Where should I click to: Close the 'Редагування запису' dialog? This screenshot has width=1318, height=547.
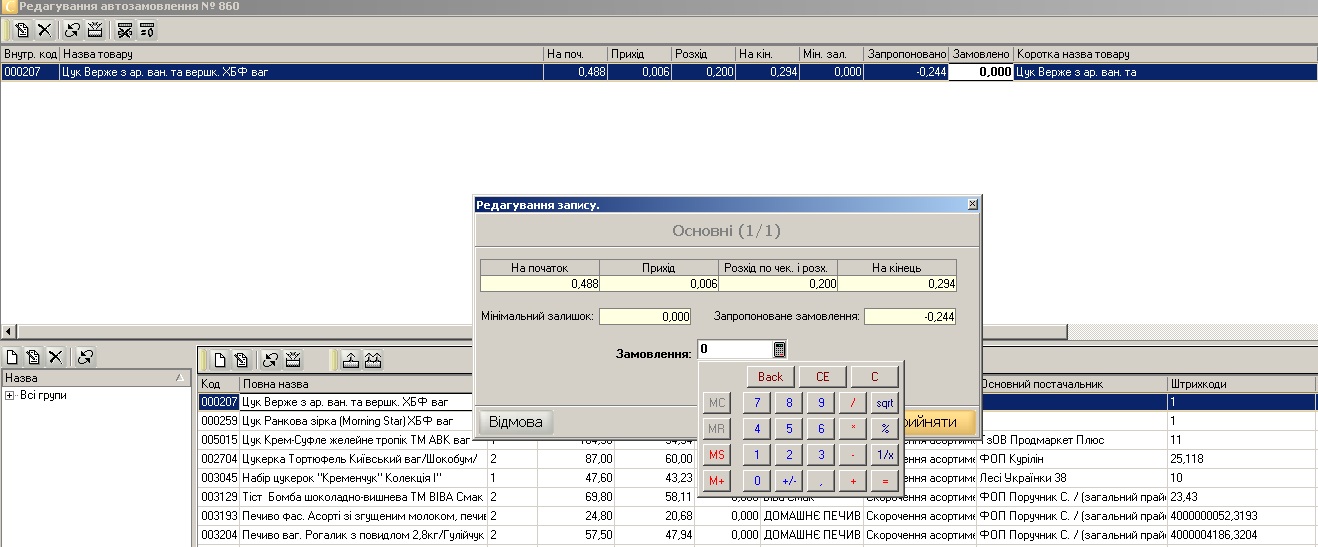(972, 204)
